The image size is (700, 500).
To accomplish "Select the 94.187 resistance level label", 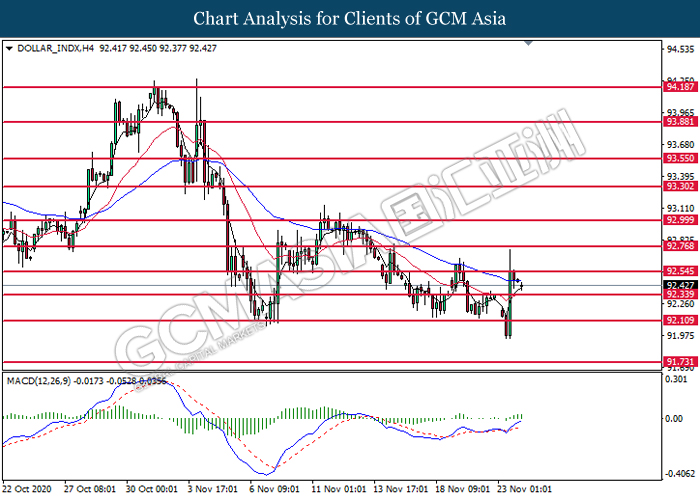I will tap(680, 87).
